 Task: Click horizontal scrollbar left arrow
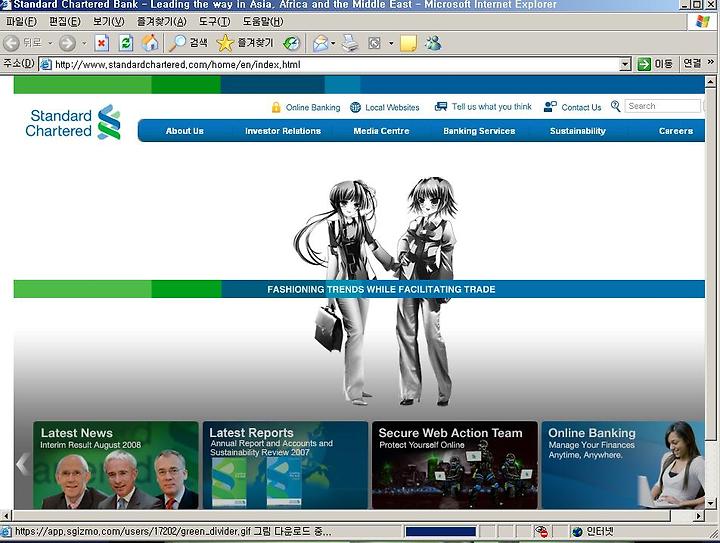[x=6, y=515]
